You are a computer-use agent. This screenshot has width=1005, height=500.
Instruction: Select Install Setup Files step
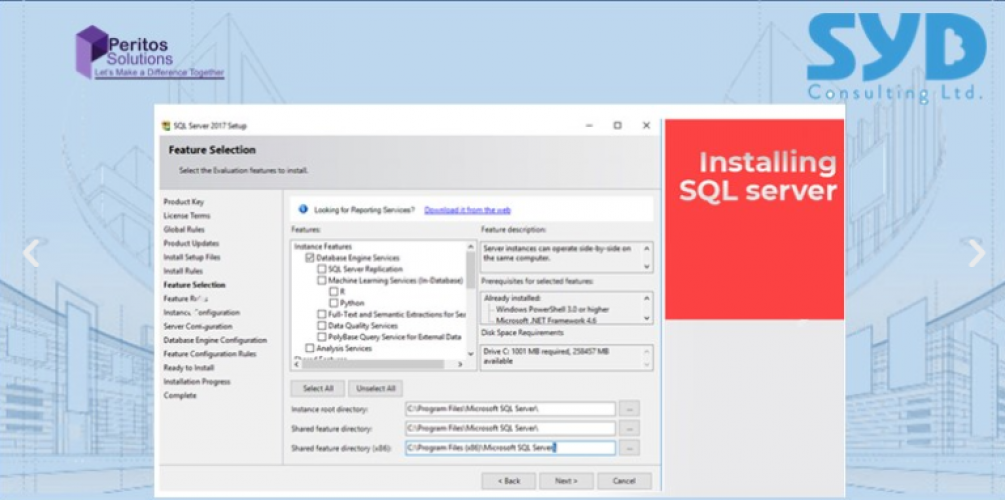pos(192,257)
